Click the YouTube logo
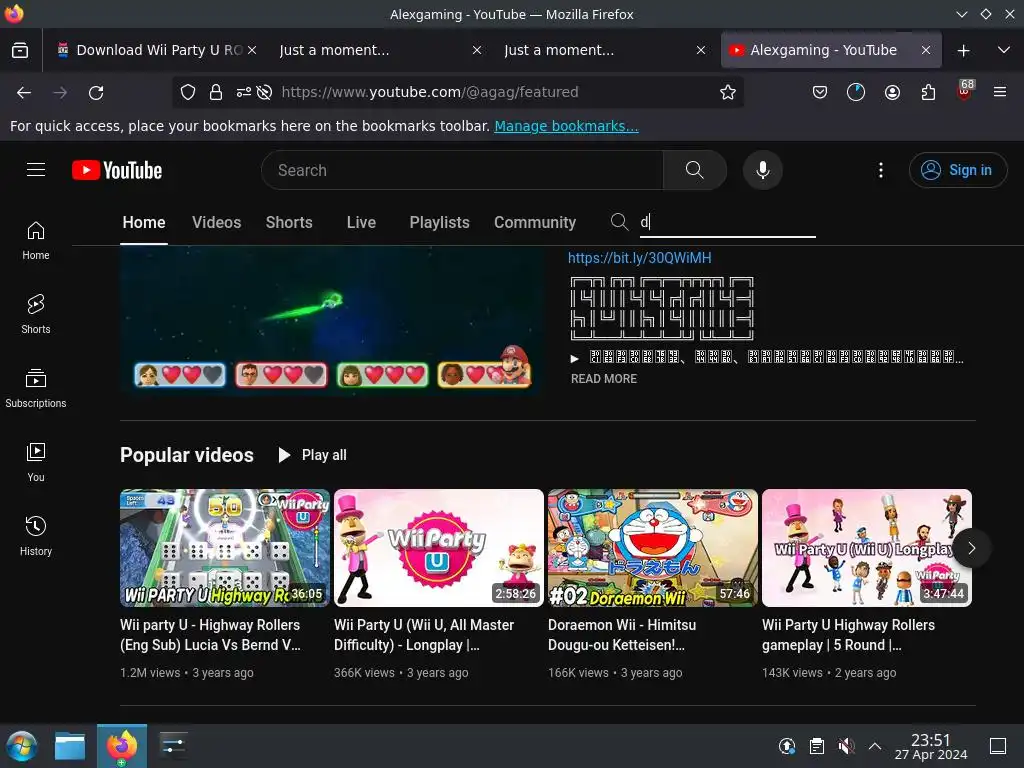Viewport: 1024px width, 768px height. click(x=117, y=170)
